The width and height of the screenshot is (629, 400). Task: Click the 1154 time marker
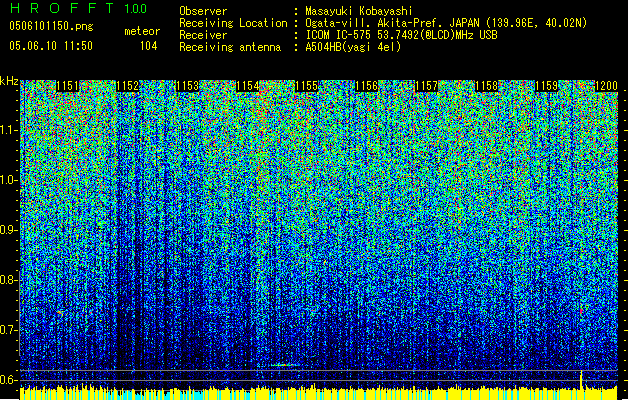(x=248, y=86)
